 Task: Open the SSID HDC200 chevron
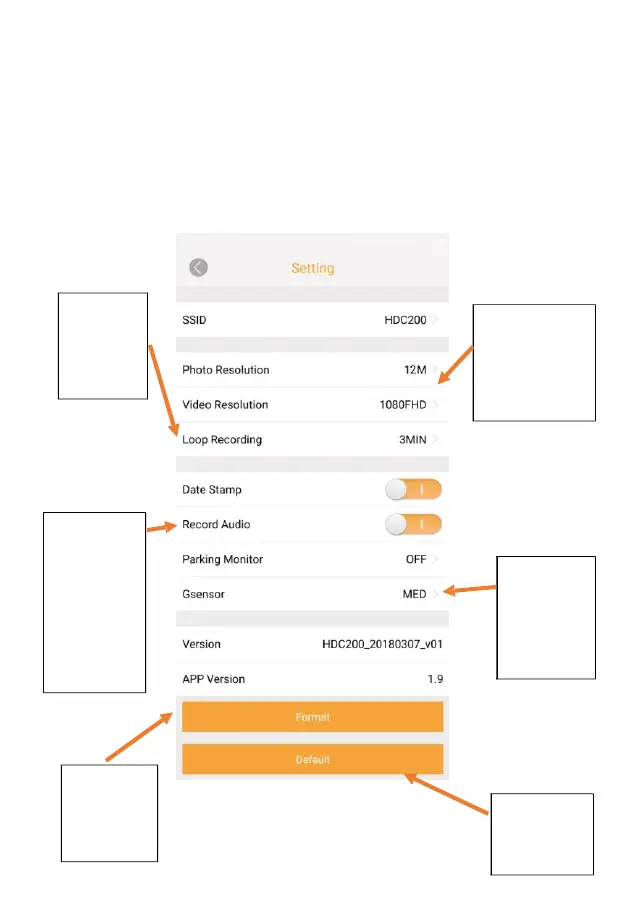click(436, 320)
